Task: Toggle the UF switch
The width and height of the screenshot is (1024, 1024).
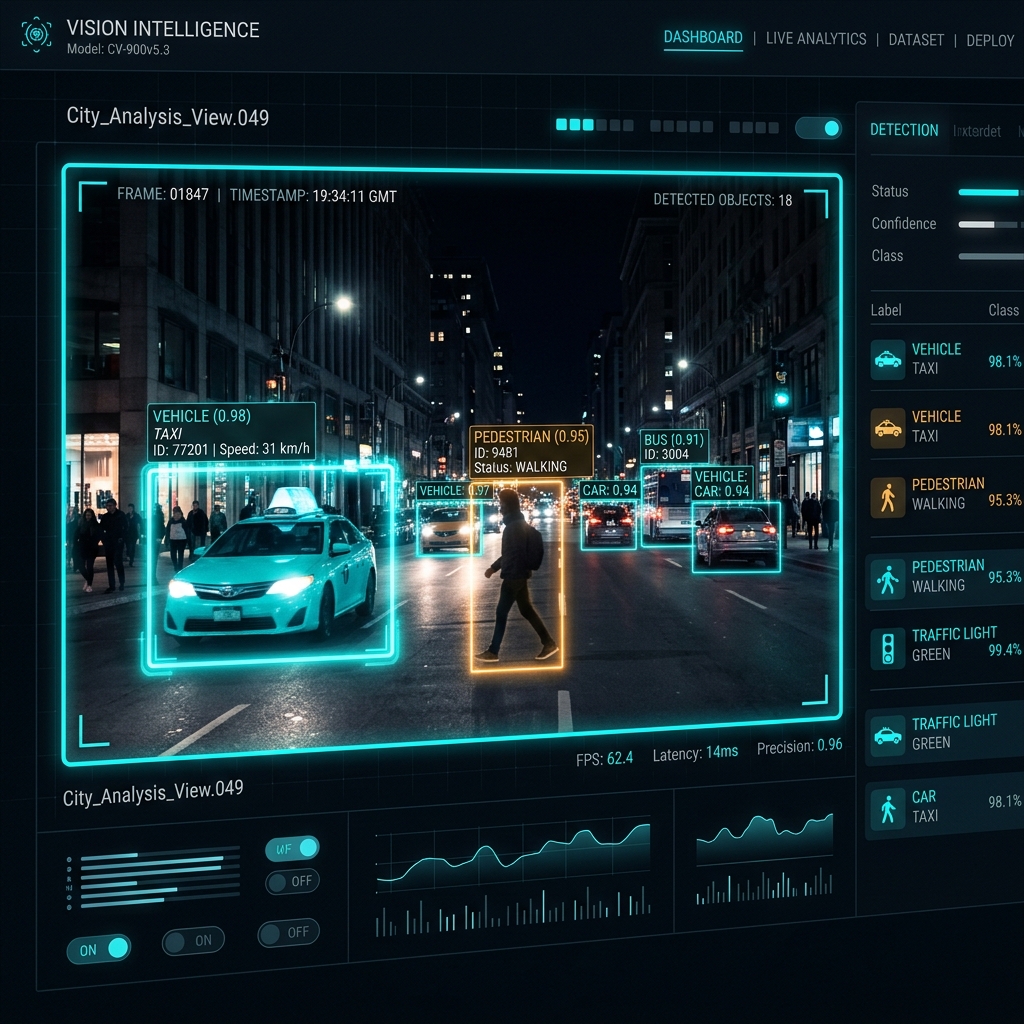Action: click(293, 848)
